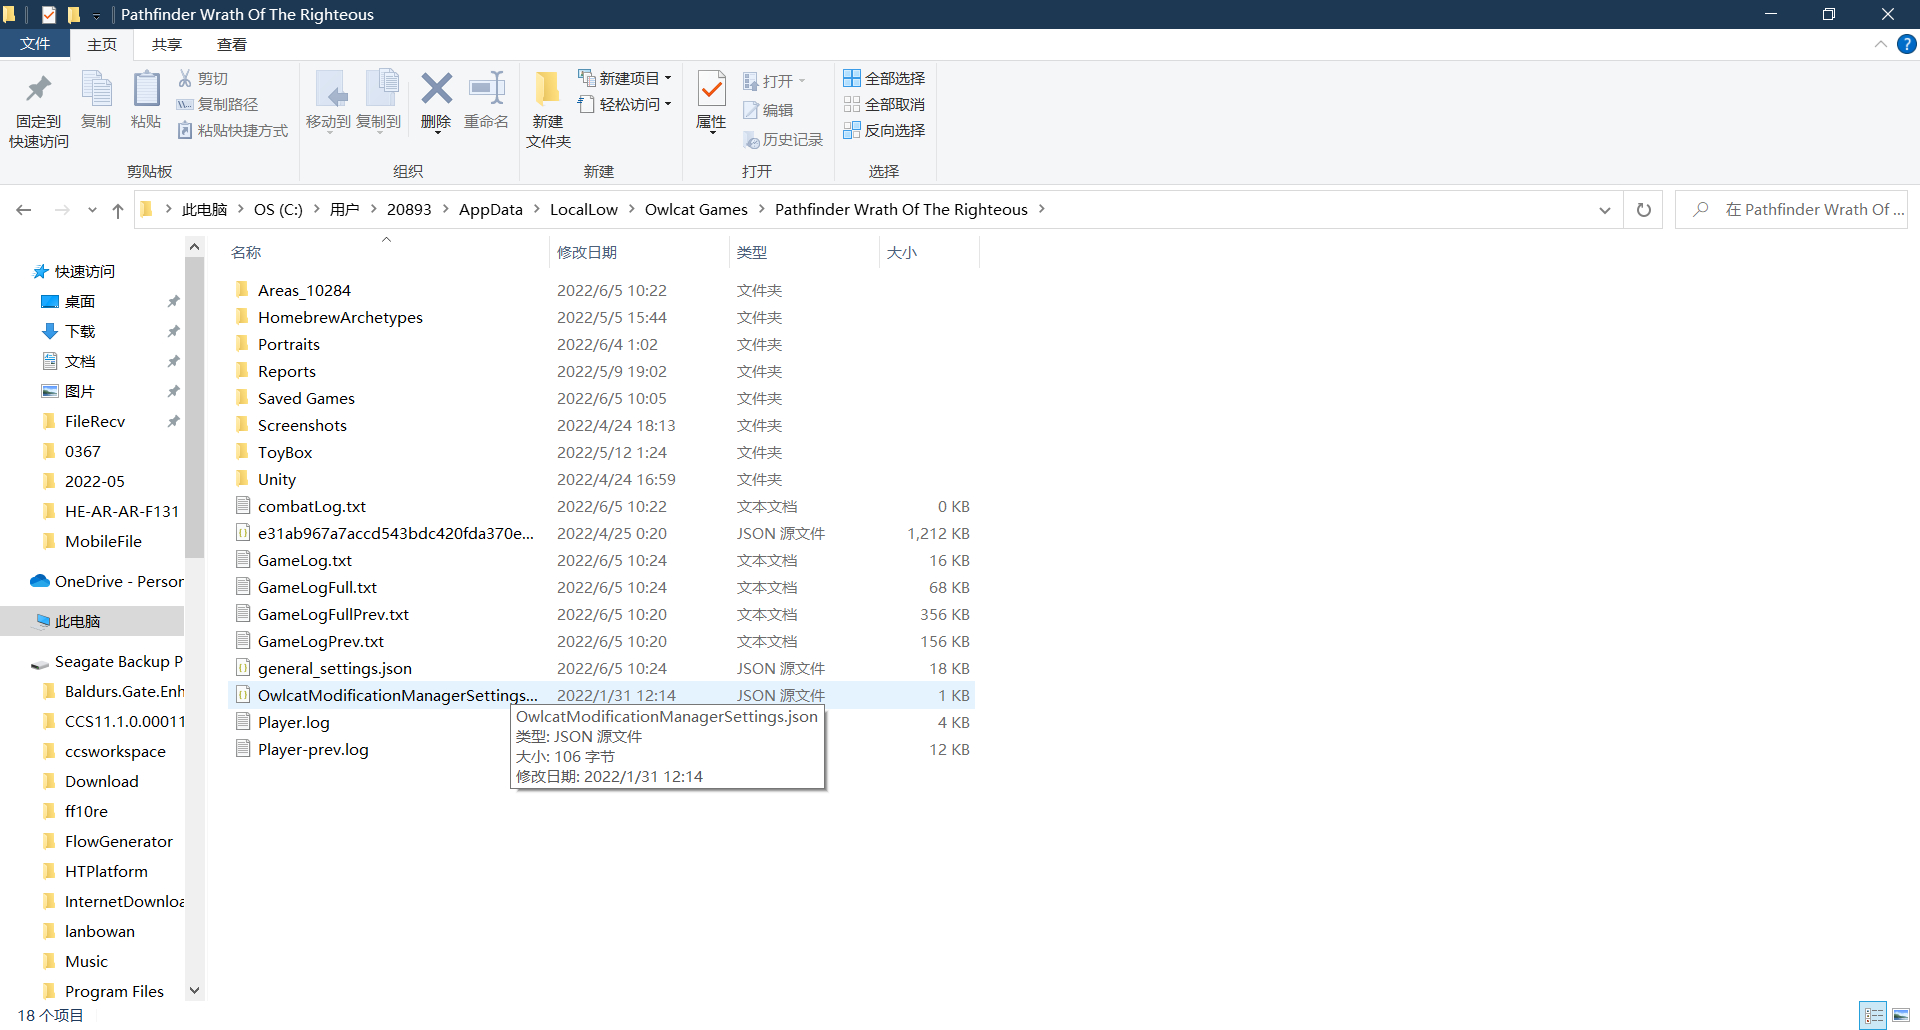Click 编辑 in the 打开 group
The image size is (1920, 1030).
point(768,110)
